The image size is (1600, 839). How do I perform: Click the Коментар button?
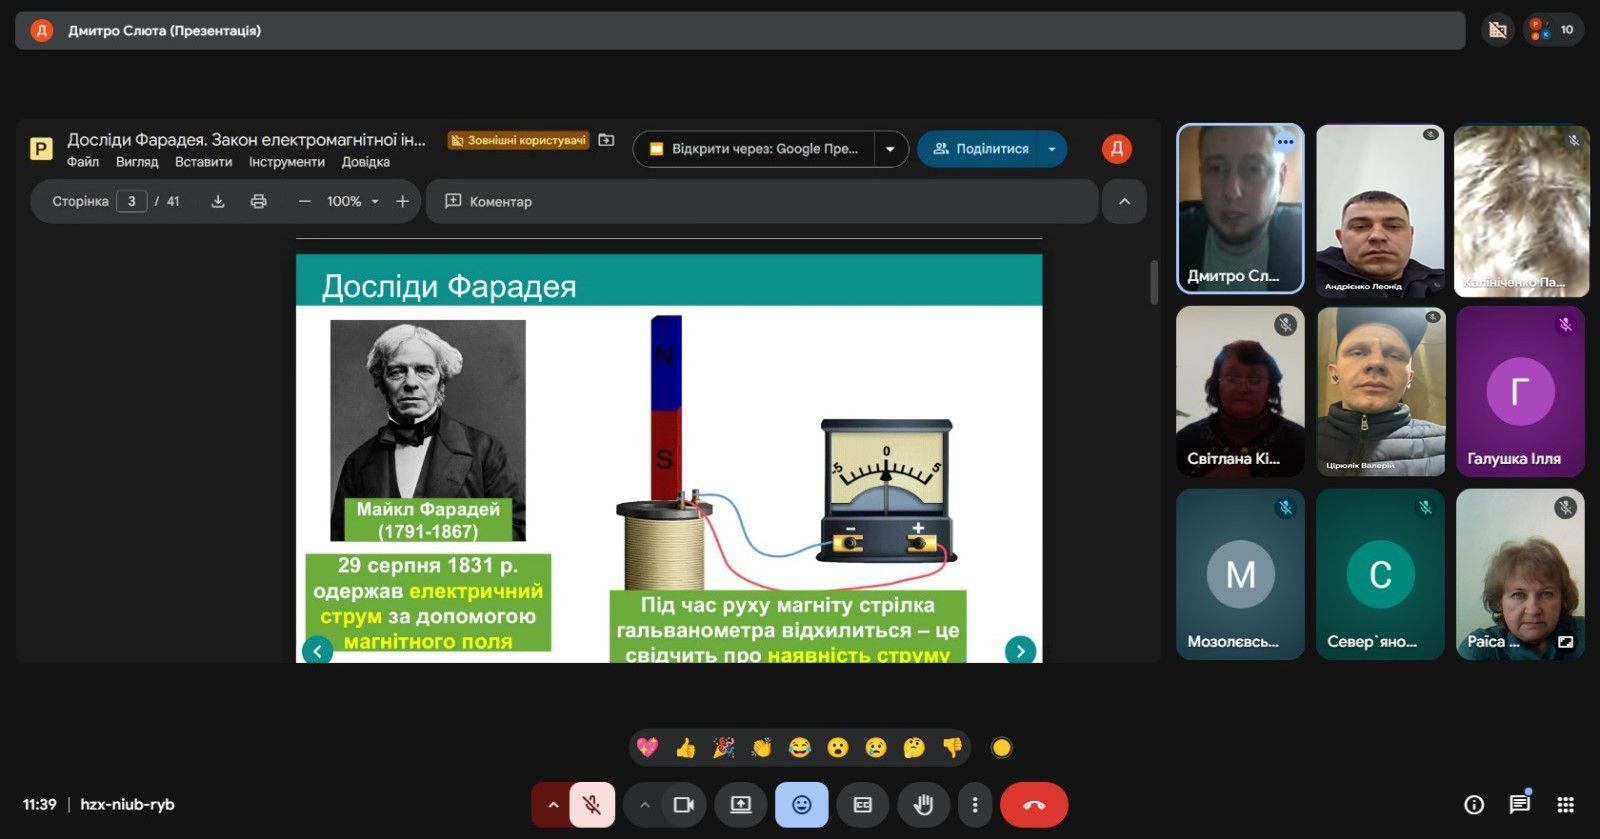[x=489, y=201]
